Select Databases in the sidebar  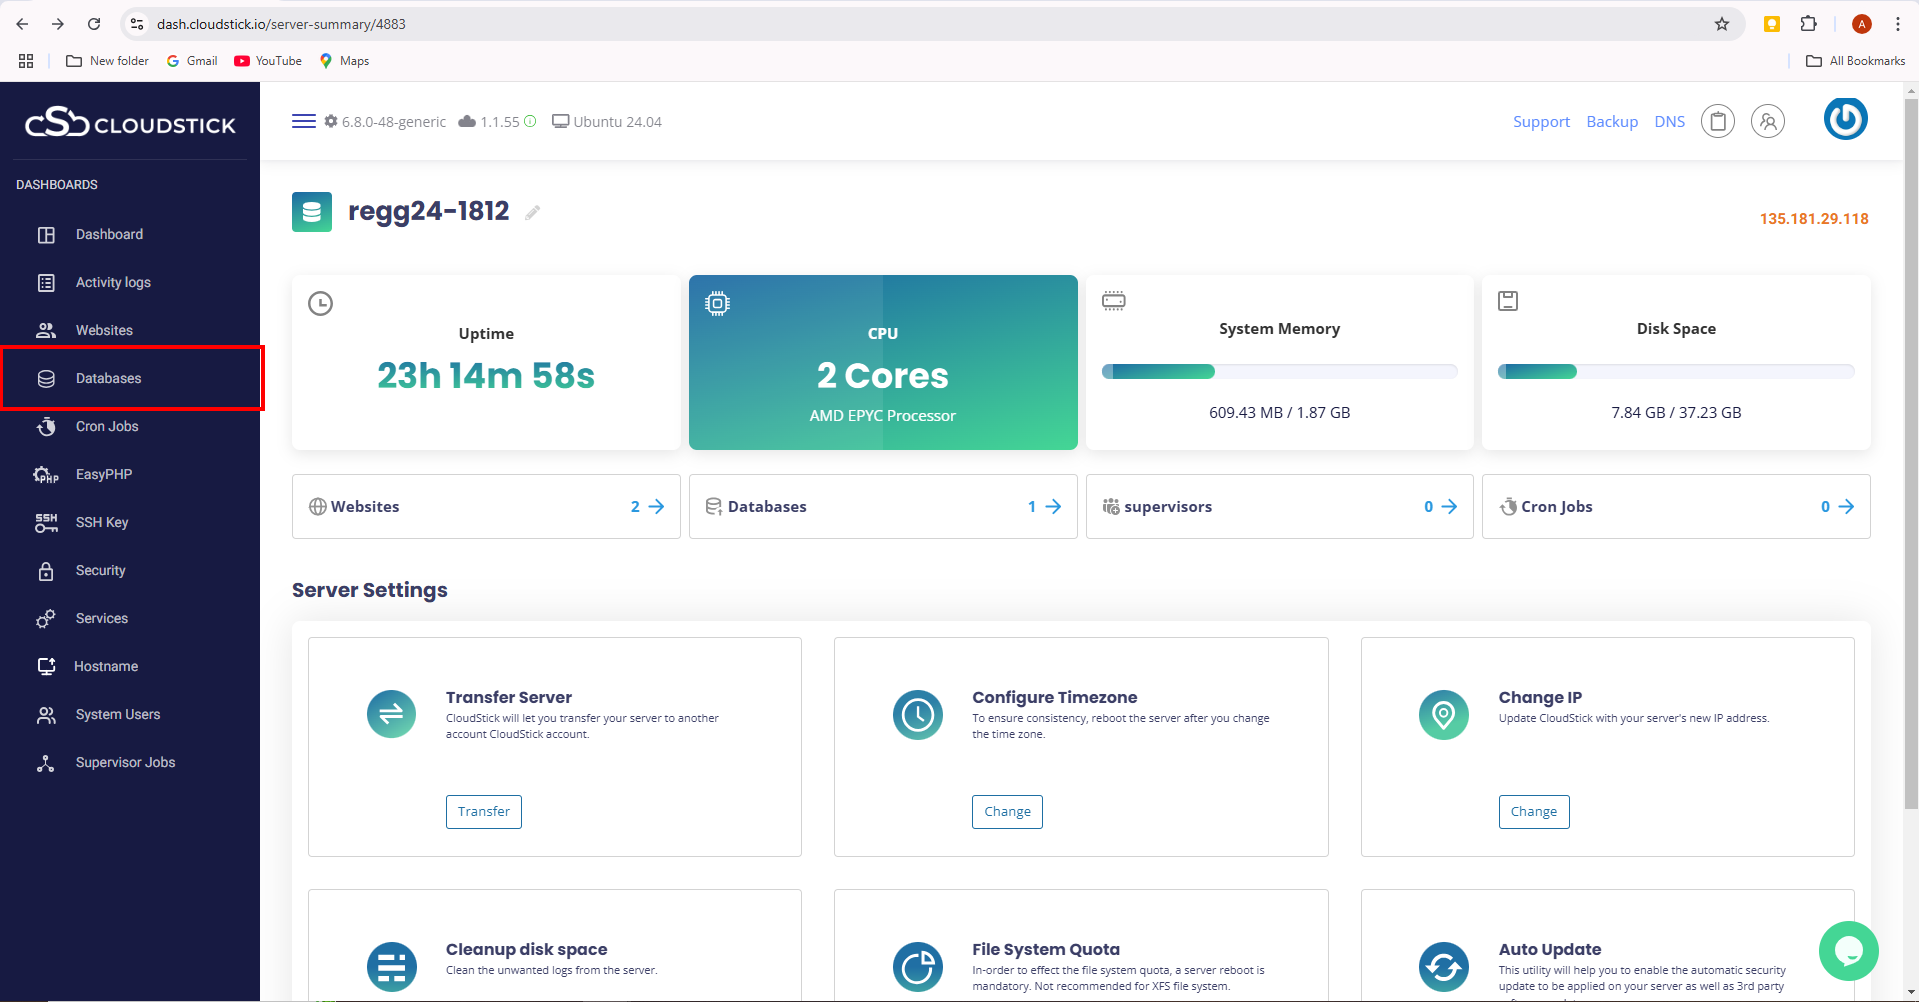click(x=108, y=378)
